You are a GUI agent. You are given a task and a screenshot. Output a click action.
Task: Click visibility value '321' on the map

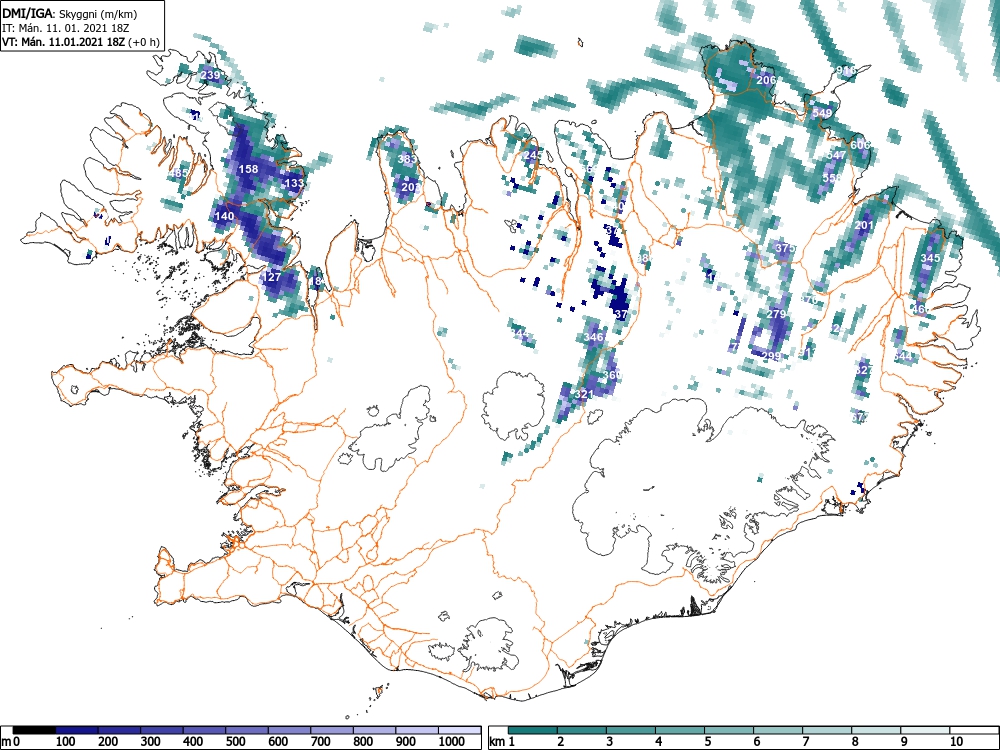(584, 394)
